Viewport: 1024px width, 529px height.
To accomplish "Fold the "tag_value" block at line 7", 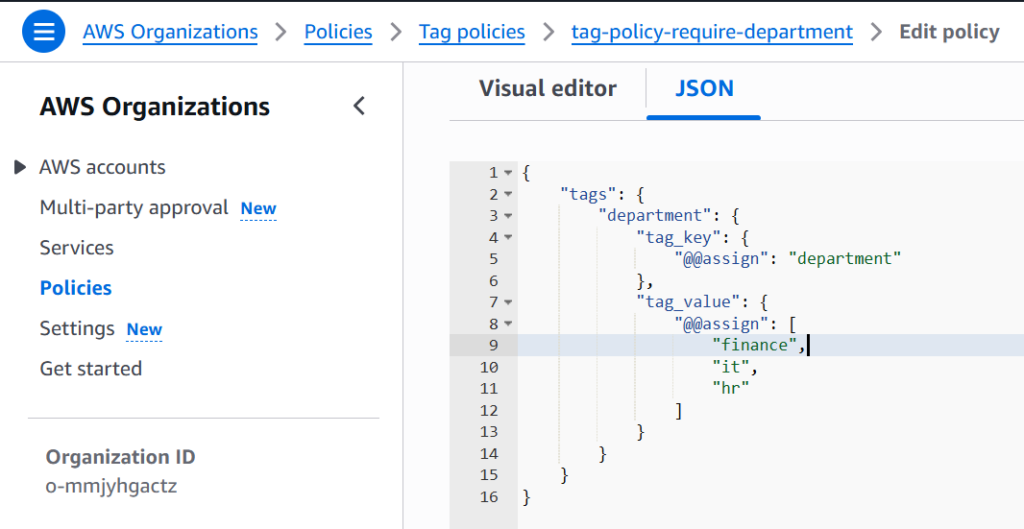I will tap(509, 302).
